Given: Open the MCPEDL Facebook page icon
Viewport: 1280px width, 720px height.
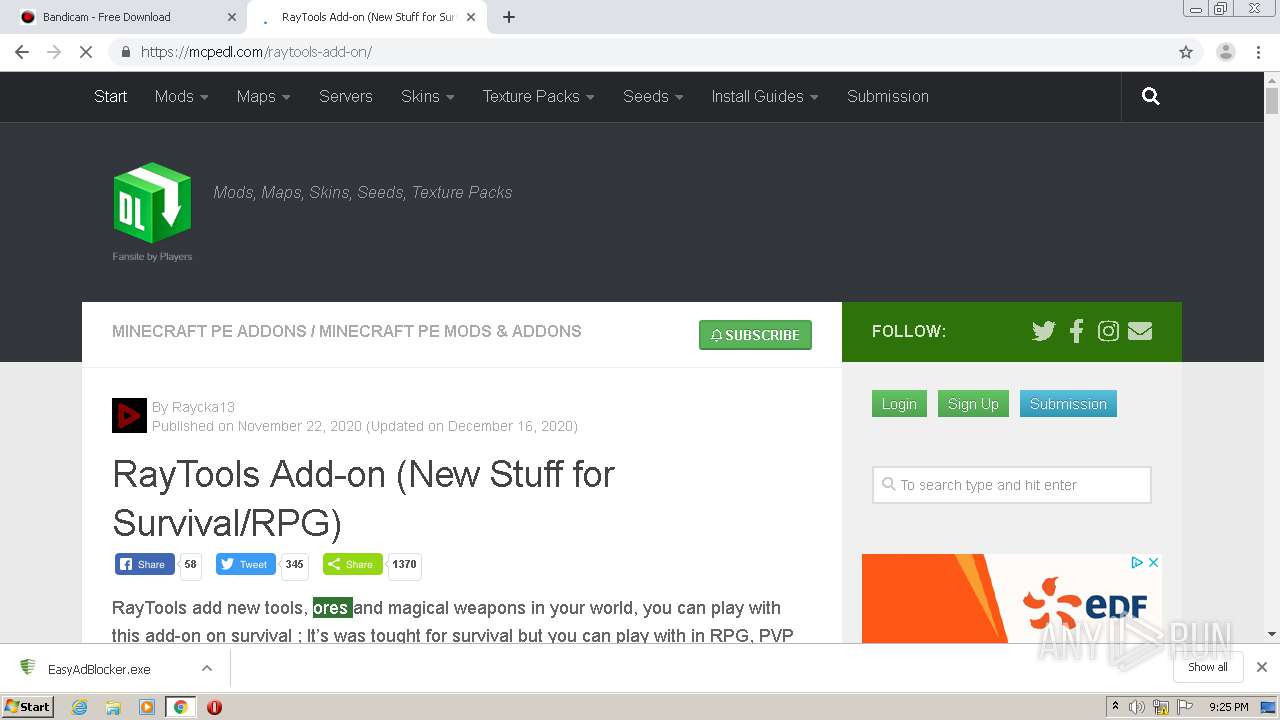Looking at the screenshot, I should point(1076,331).
